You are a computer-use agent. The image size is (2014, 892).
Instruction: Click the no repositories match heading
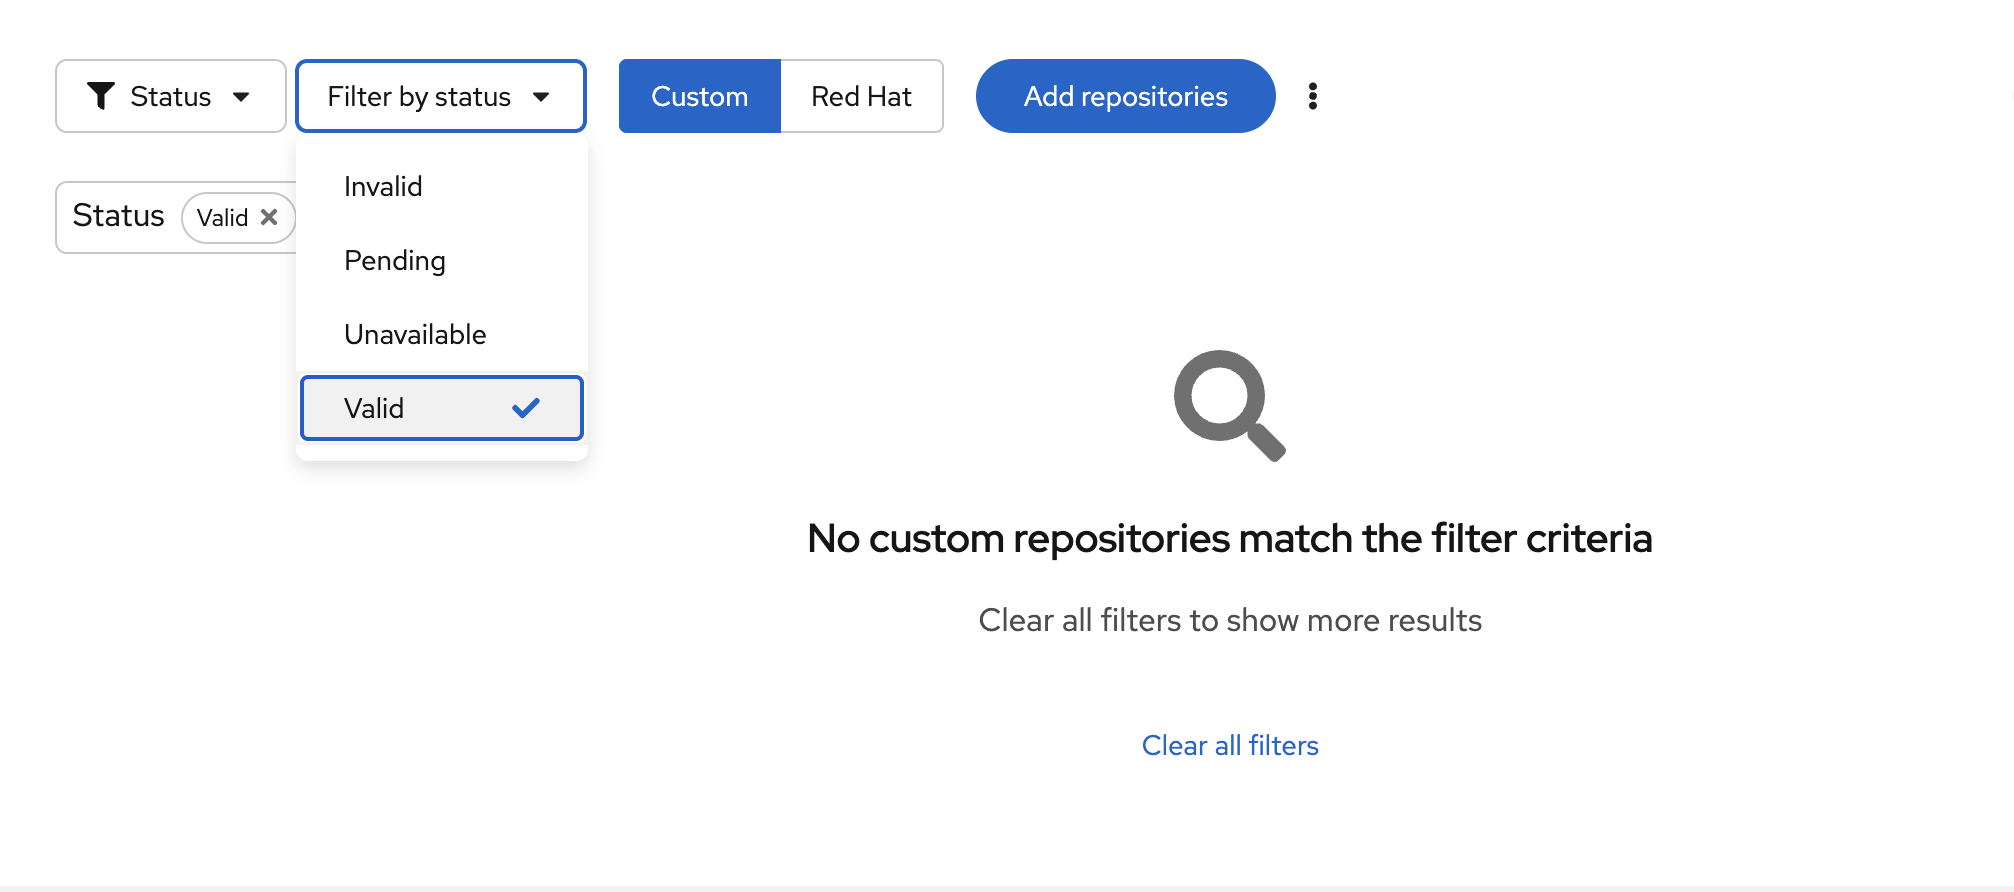click(x=1229, y=538)
